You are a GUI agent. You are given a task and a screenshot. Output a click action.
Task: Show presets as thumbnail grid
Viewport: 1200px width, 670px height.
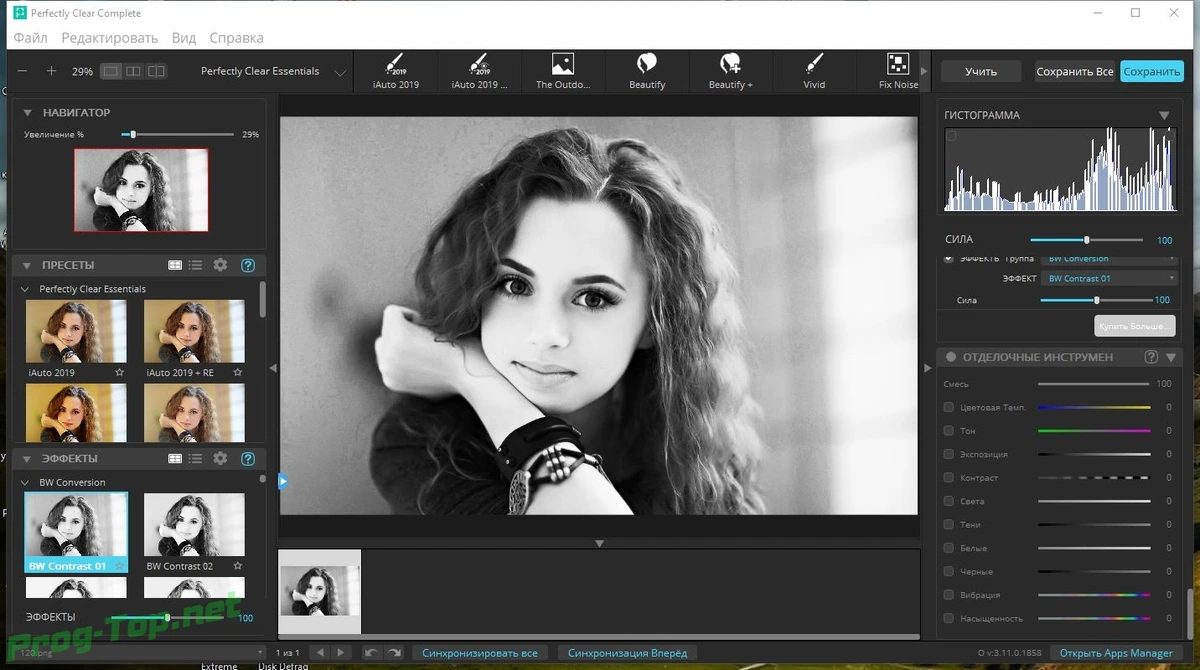pyautogui.click(x=175, y=265)
